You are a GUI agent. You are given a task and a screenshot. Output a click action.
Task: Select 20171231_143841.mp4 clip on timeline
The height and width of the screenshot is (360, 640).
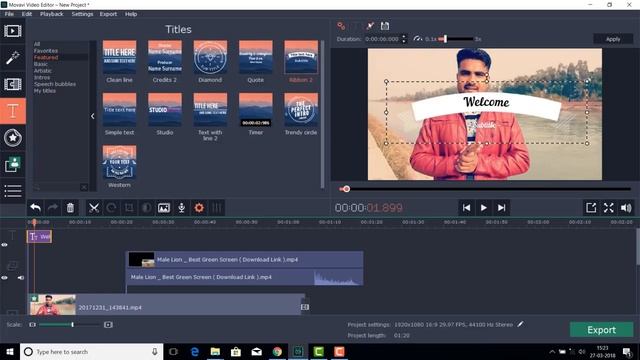click(x=167, y=304)
